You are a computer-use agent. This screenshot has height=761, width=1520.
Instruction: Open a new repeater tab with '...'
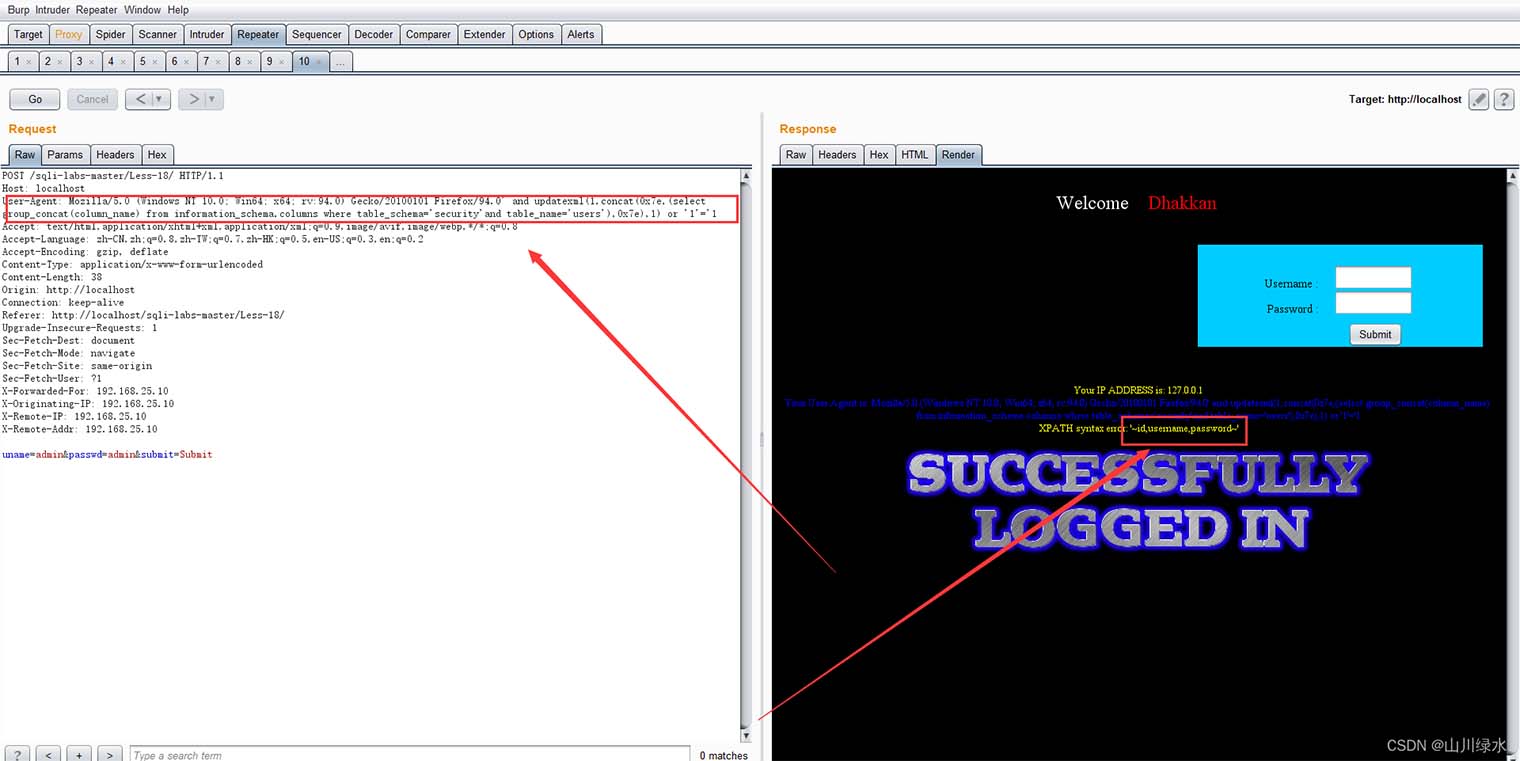click(x=340, y=62)
